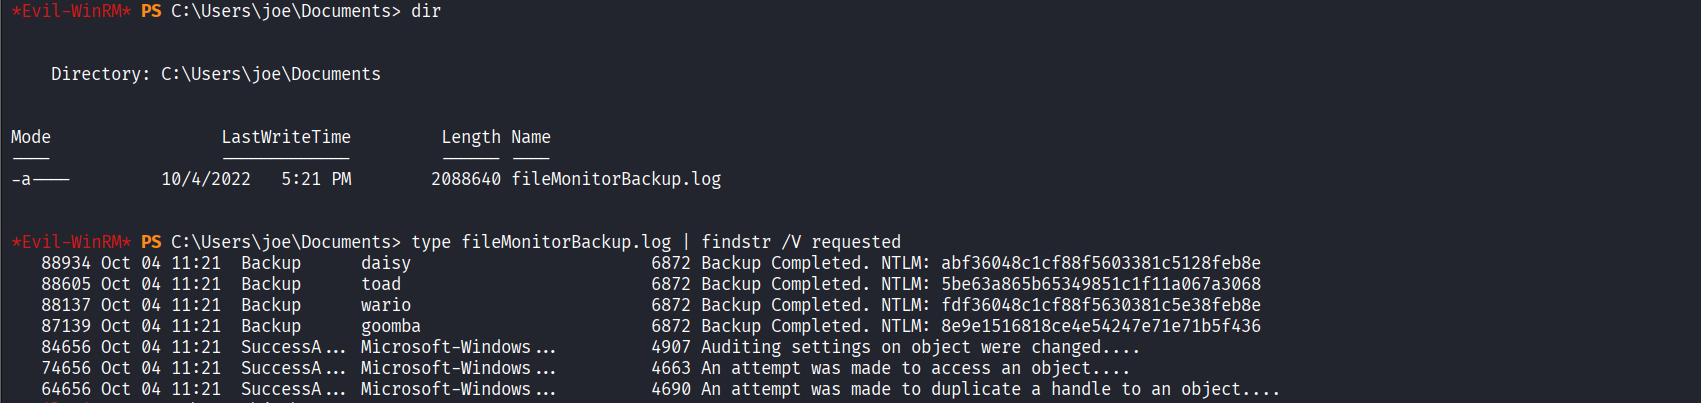
Task: Click the goomba username in the log
Action: click(x=391, y=326)
